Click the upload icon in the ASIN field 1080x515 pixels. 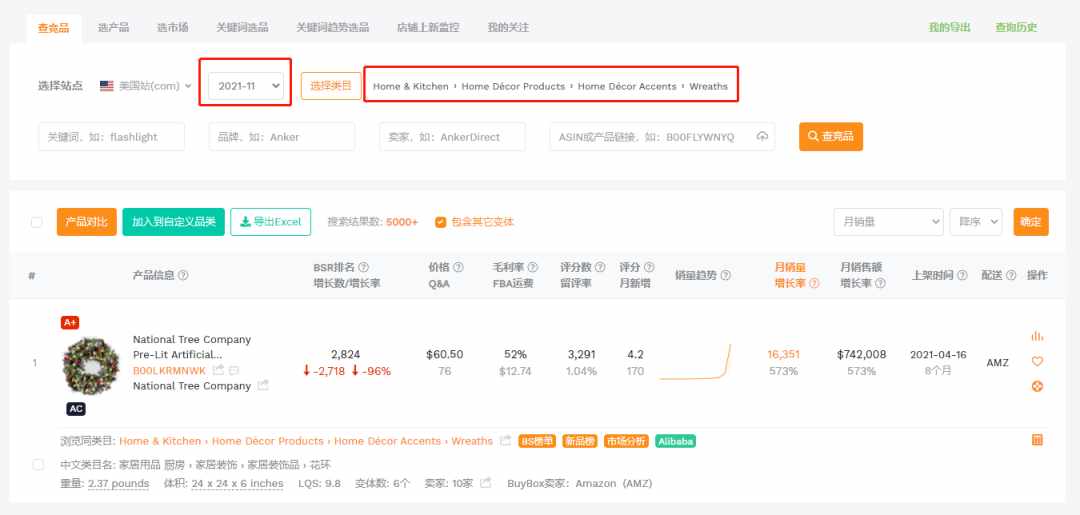tap(762, 136)
